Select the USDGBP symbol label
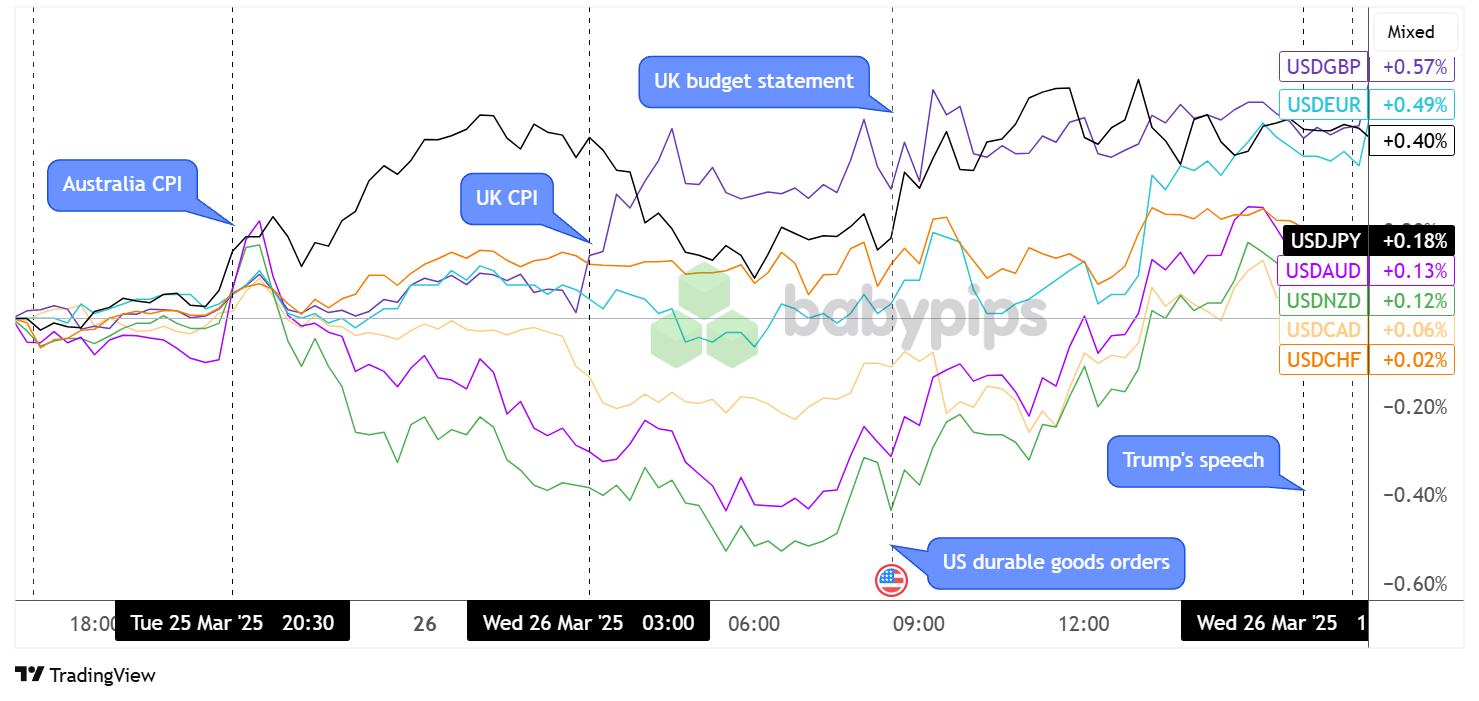1479x701 pixels. tap(1326, 67)
